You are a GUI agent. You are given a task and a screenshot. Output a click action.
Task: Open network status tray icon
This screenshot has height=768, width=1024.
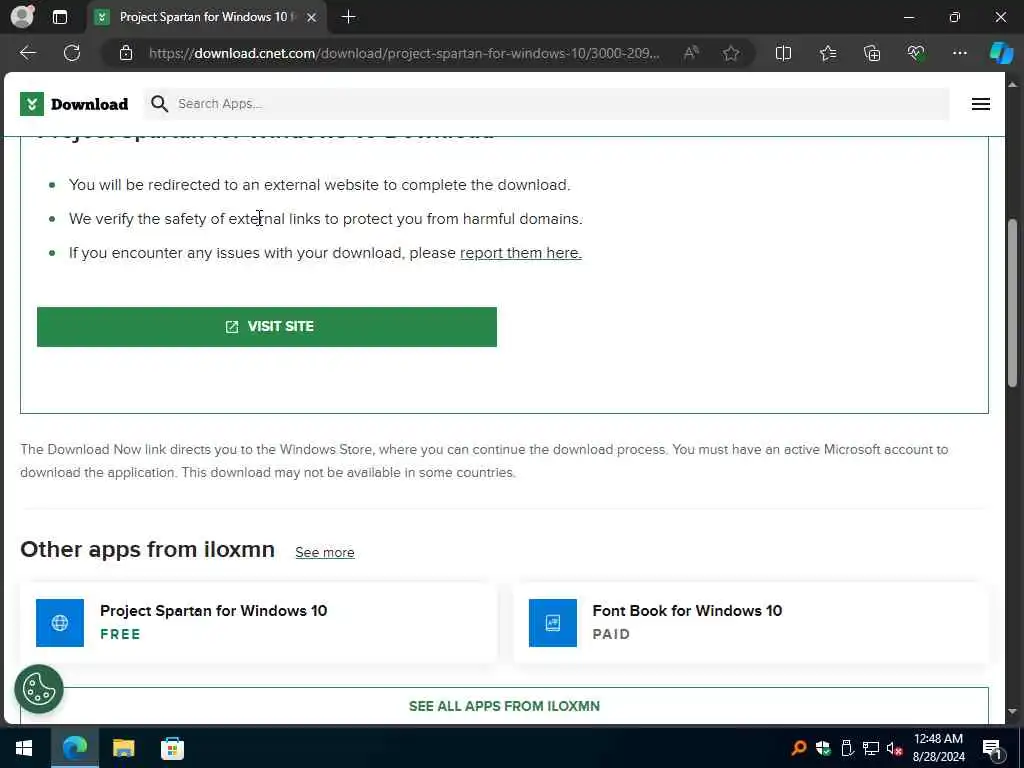[871, 748]
